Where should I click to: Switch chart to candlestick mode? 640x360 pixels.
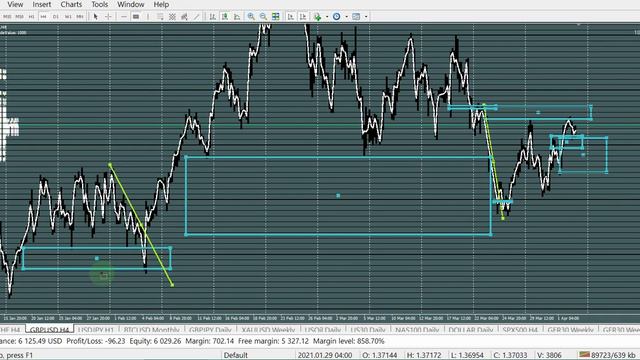tap(224, 17)
